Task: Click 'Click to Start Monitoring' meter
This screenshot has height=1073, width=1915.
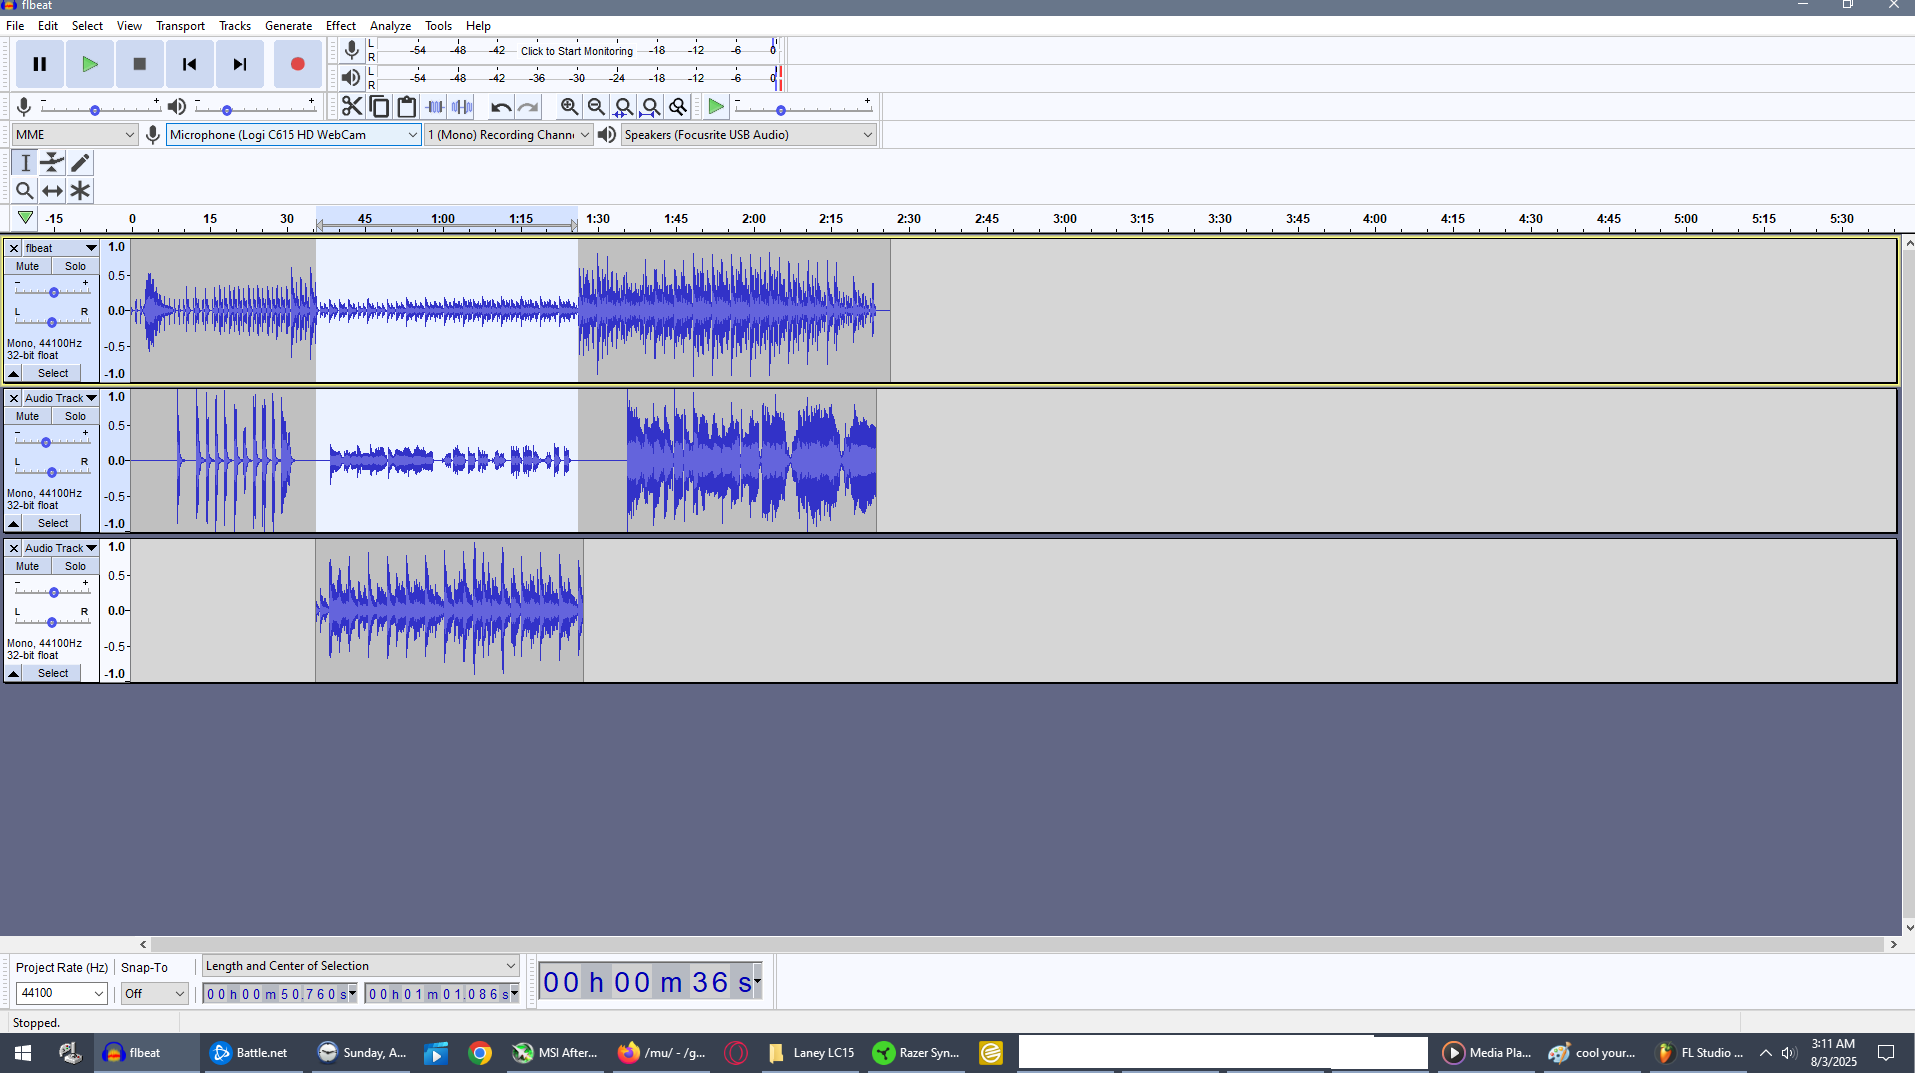Action: point(577,51)
